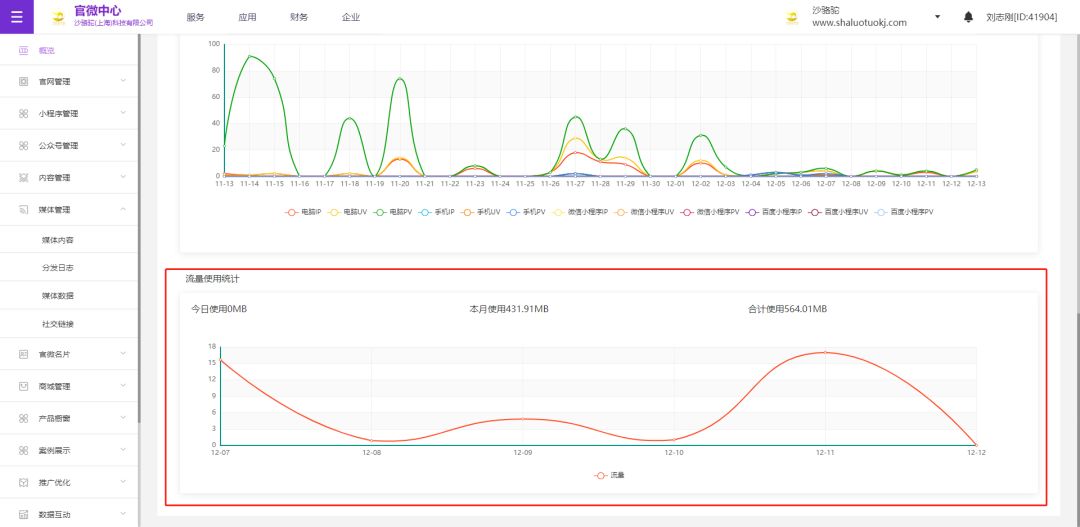Open the site selector dropdown arrow
The width and height of the screenshot is (1080, 527).
point(937,17)
